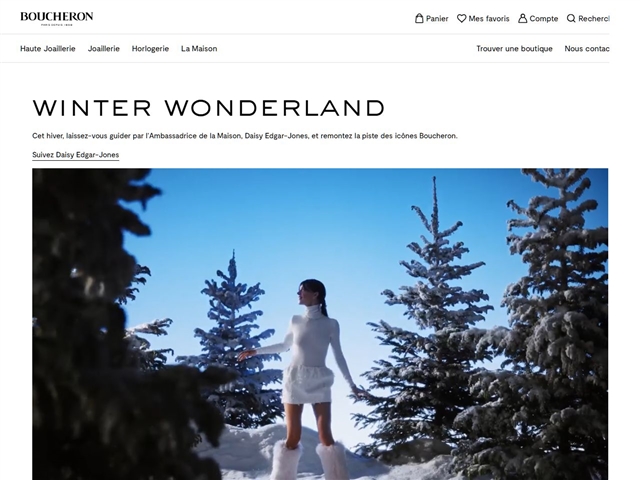Viewport: 640px width, 480px height.
Task: Click Nous contacter link
Action: [x=587, y=49]
